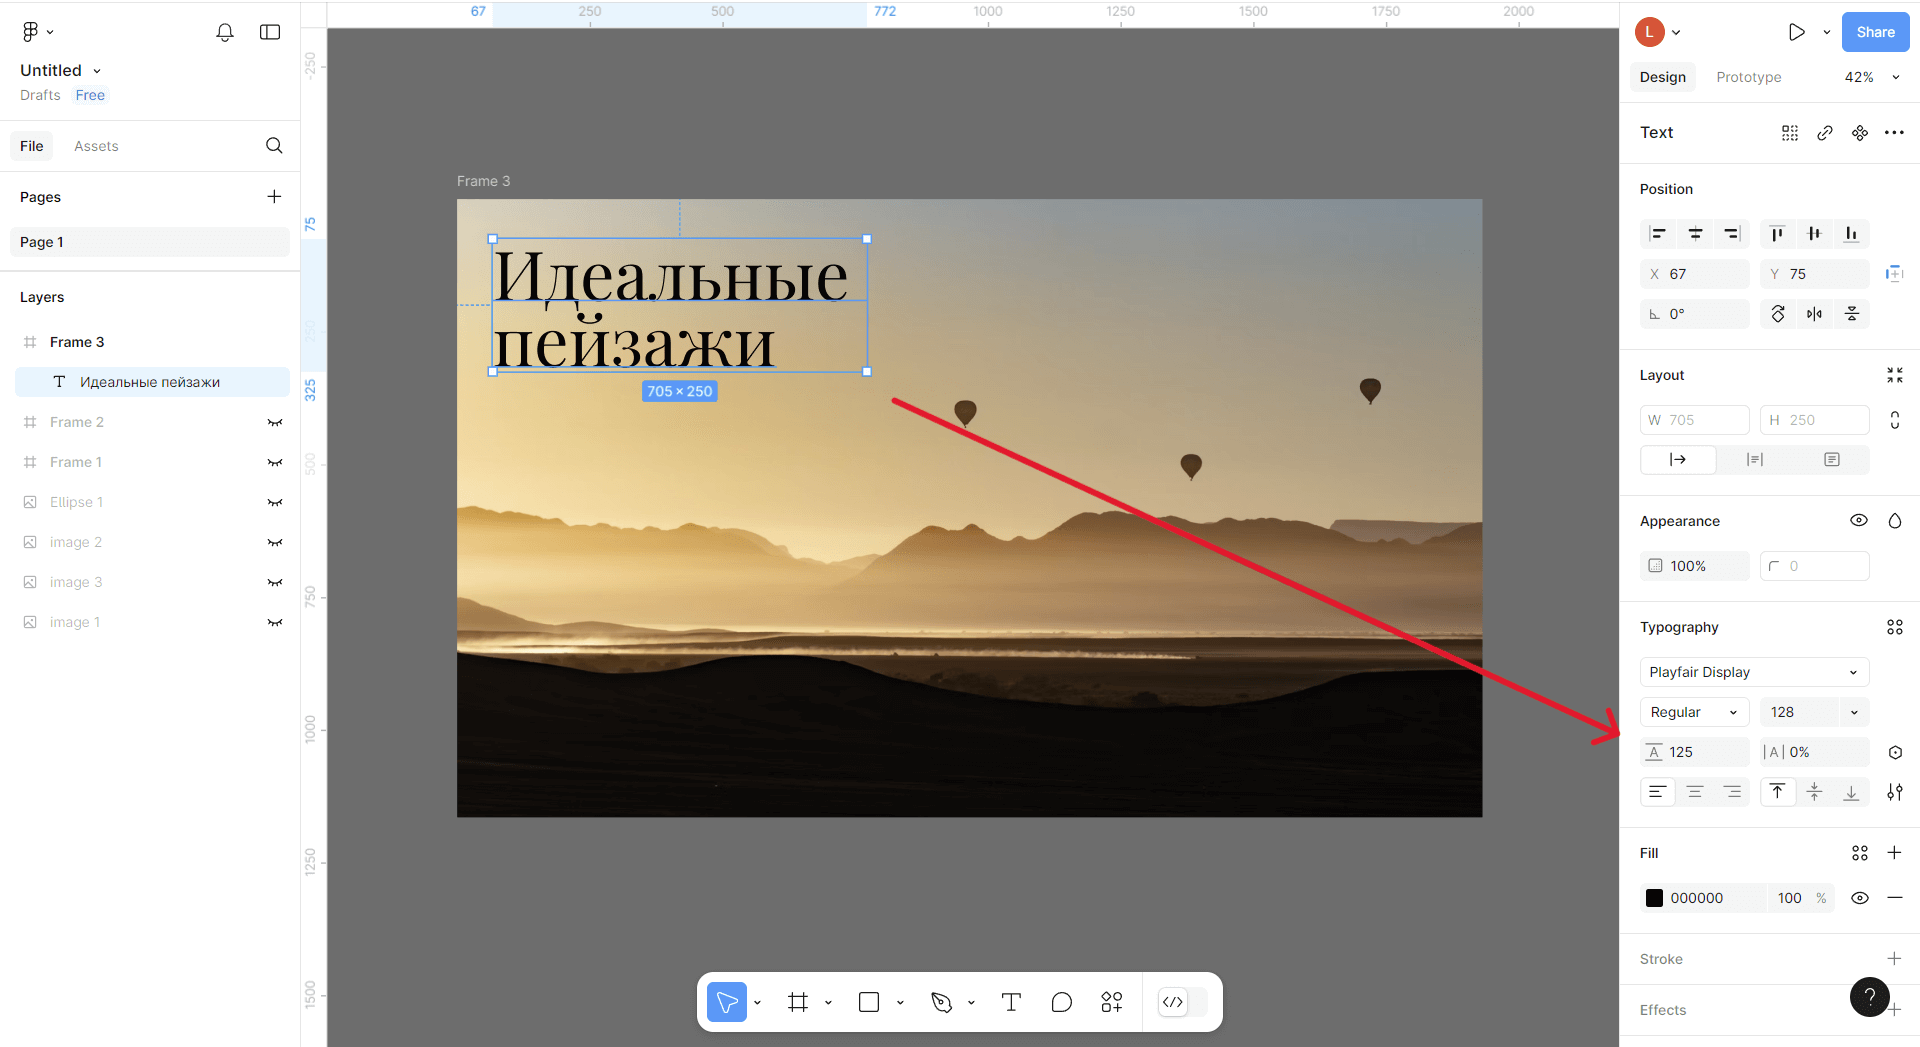Show hidden Frame 1 layer
The image size is (1920, 1047).
(x=275, y=462)
